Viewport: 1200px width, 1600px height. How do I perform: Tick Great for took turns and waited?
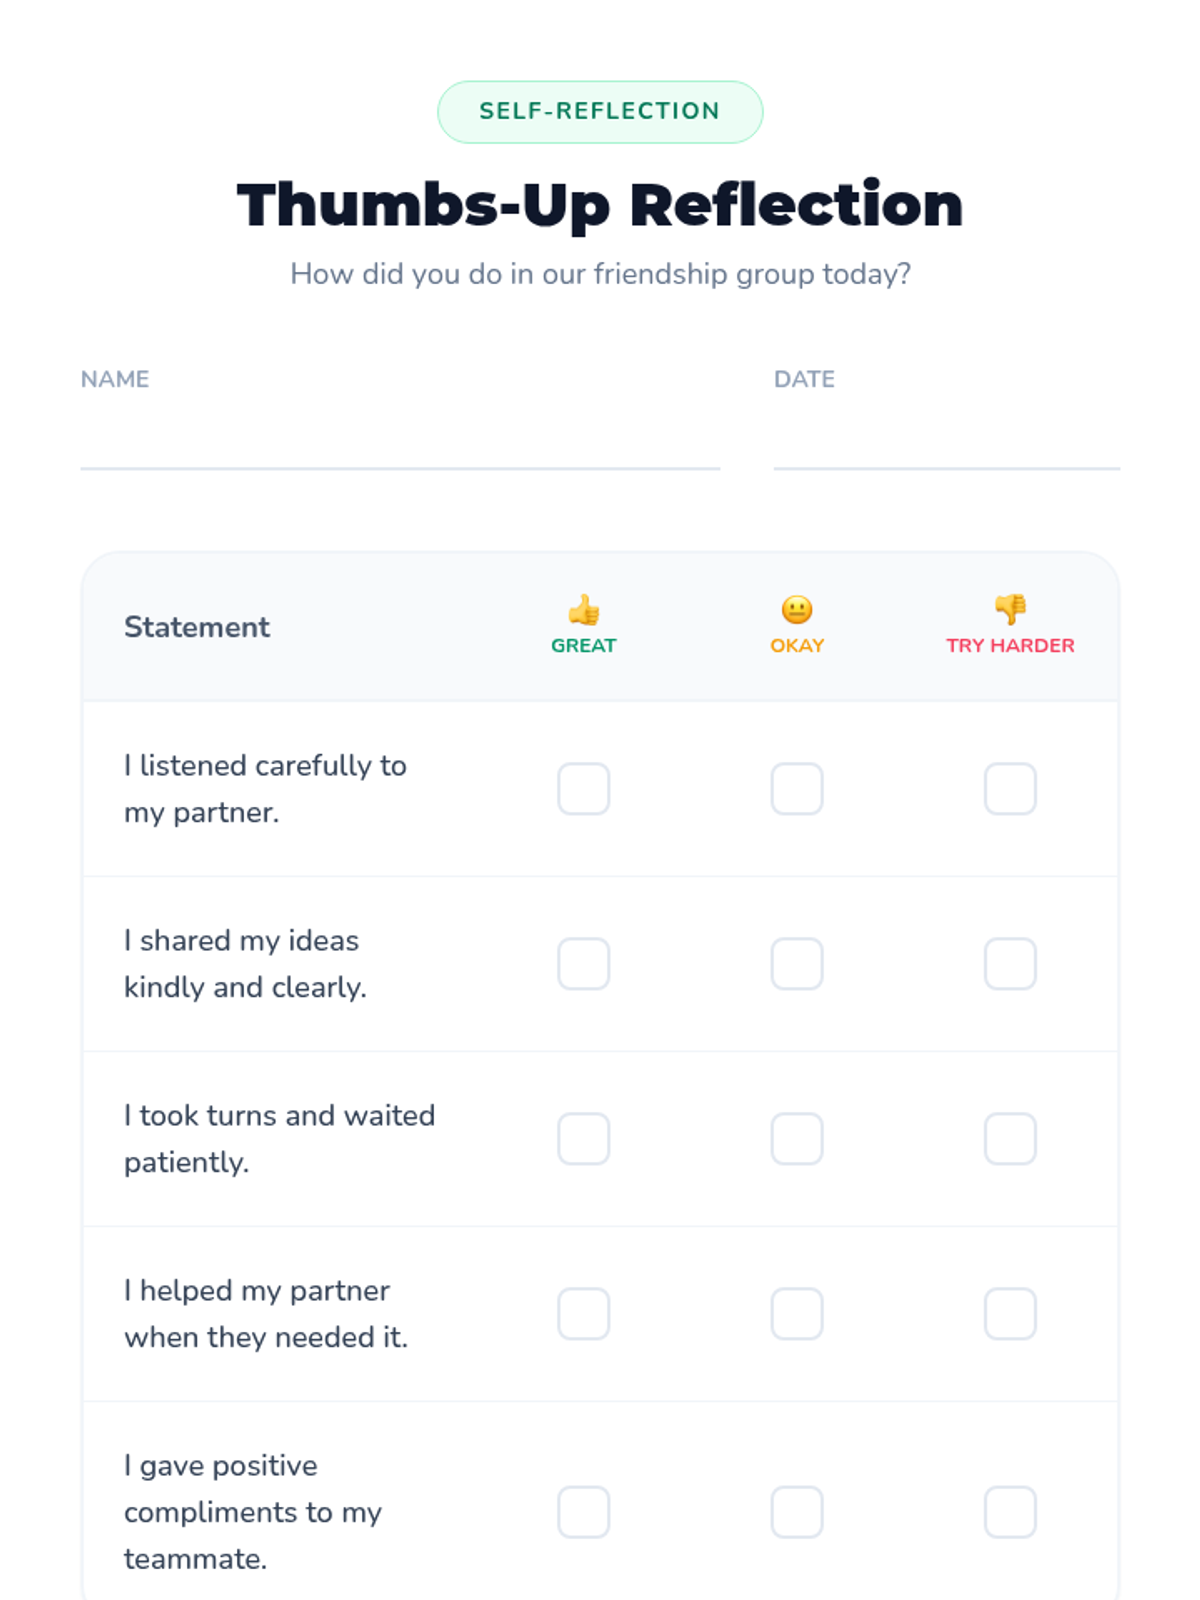click(584, 1139)
